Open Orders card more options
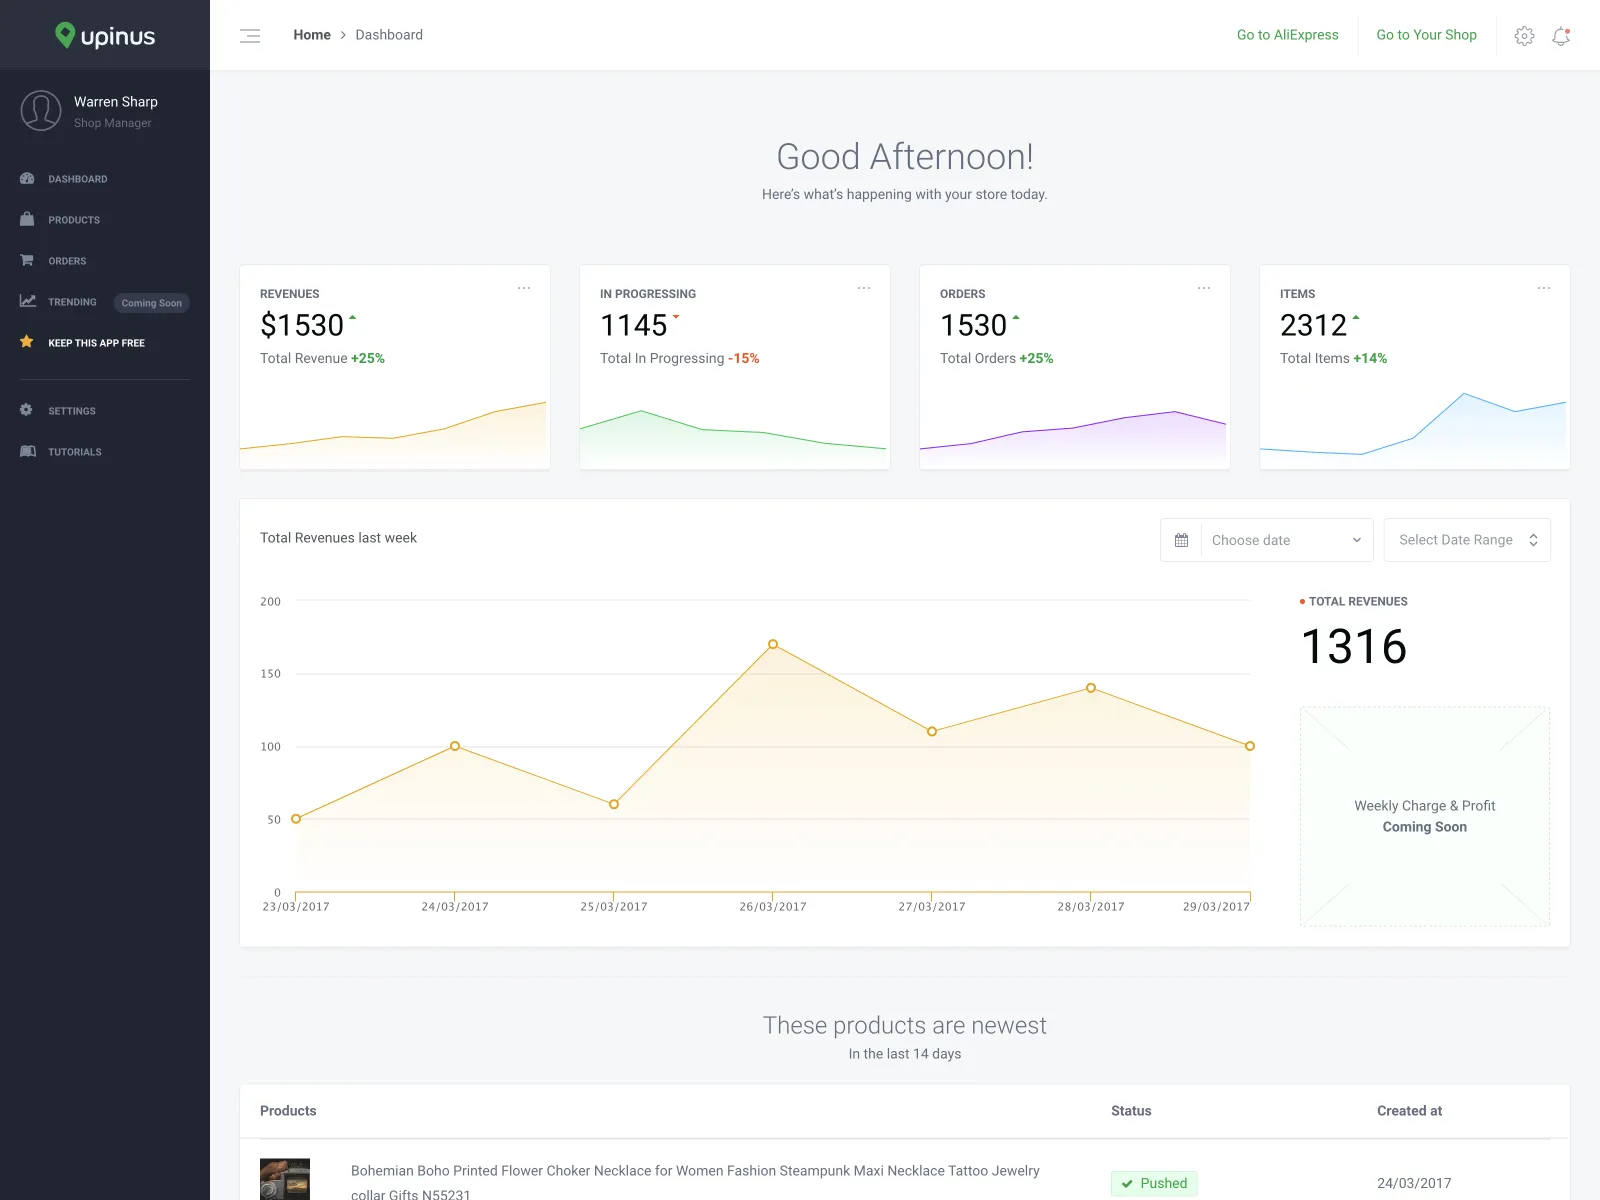 [1204, 288]
